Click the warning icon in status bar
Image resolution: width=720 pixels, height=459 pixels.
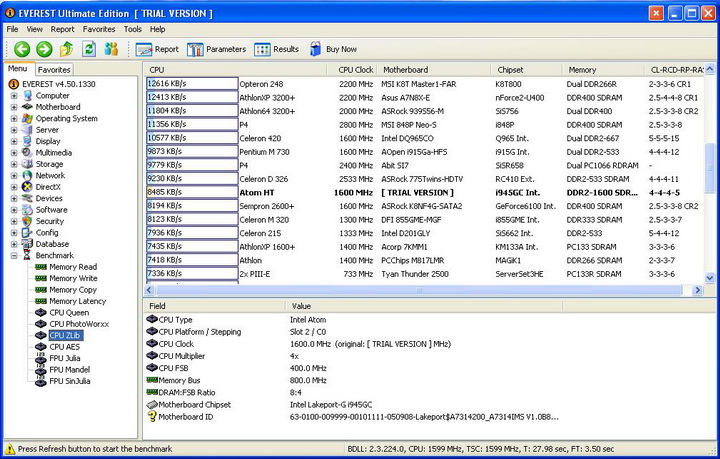pyautogui.click(x=10, y=449)
